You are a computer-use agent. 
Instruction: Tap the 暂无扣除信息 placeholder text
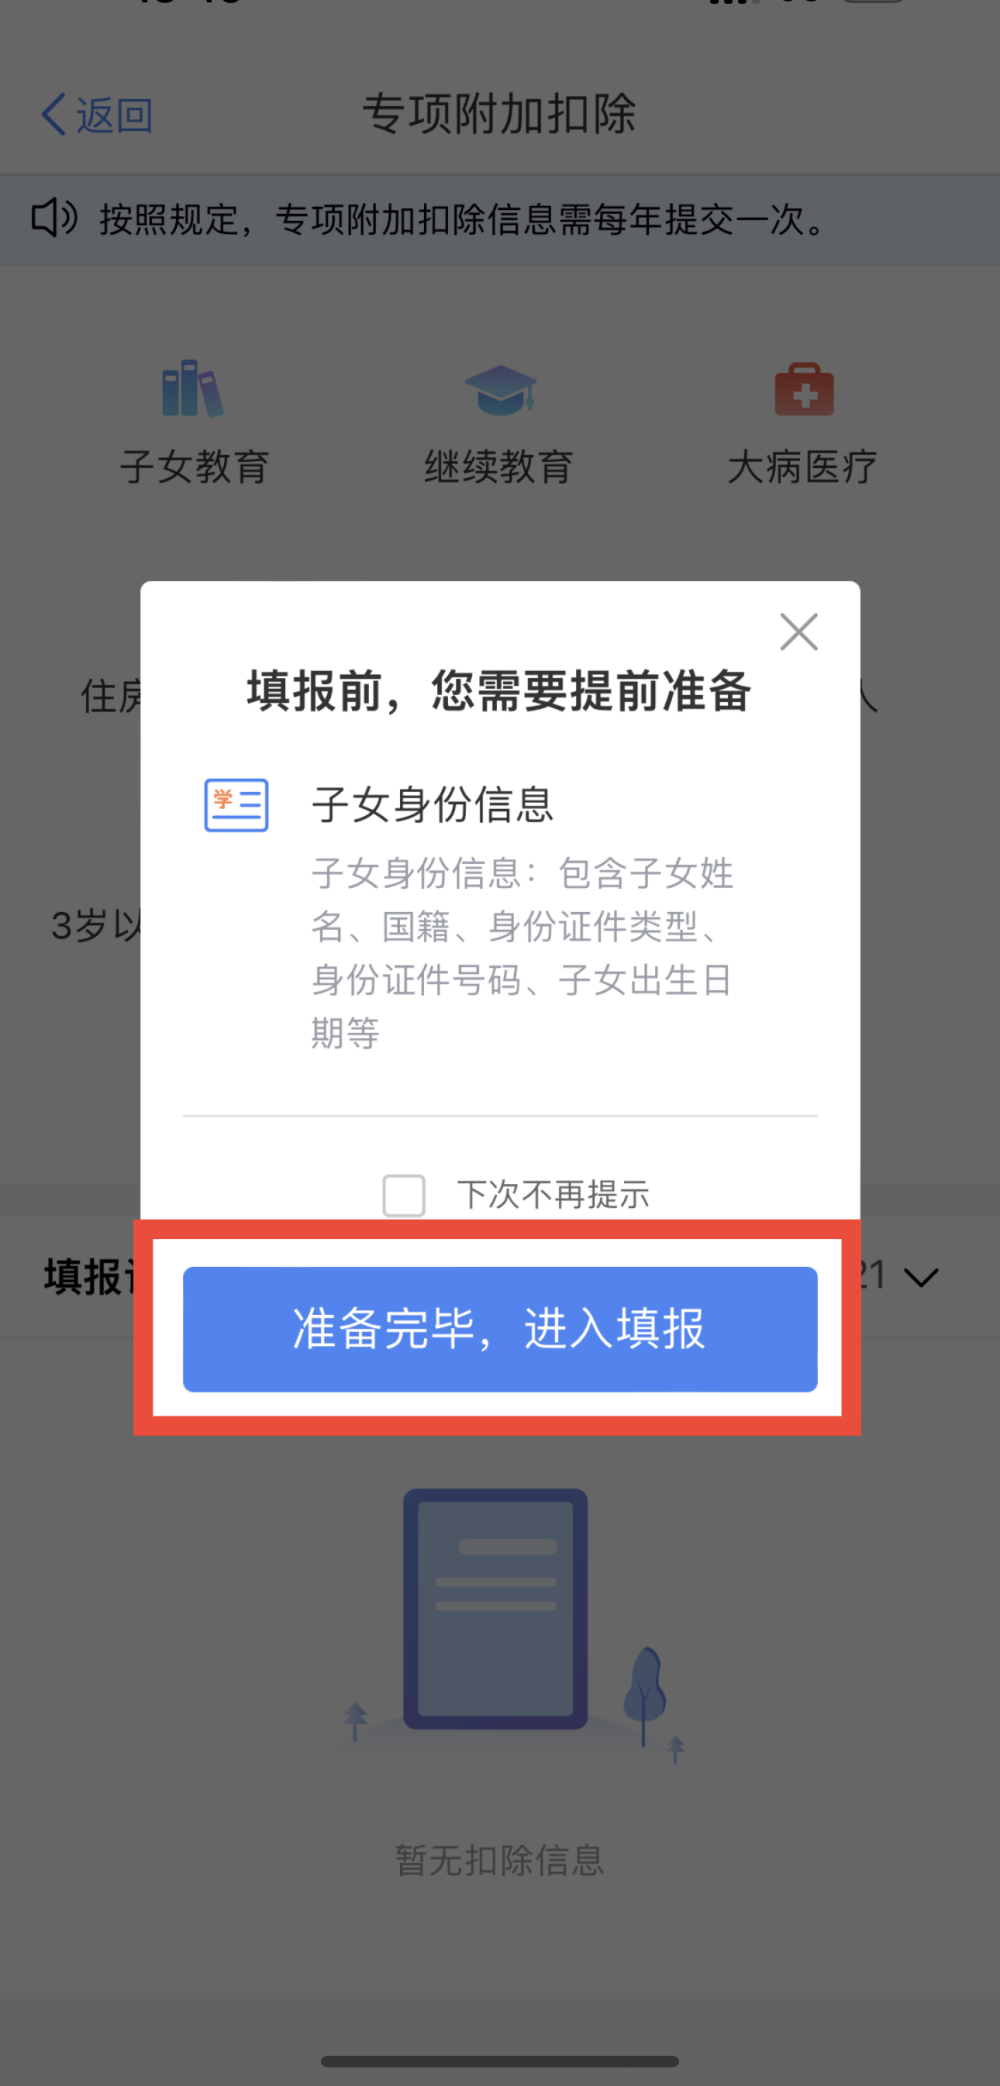(500, 1860)
